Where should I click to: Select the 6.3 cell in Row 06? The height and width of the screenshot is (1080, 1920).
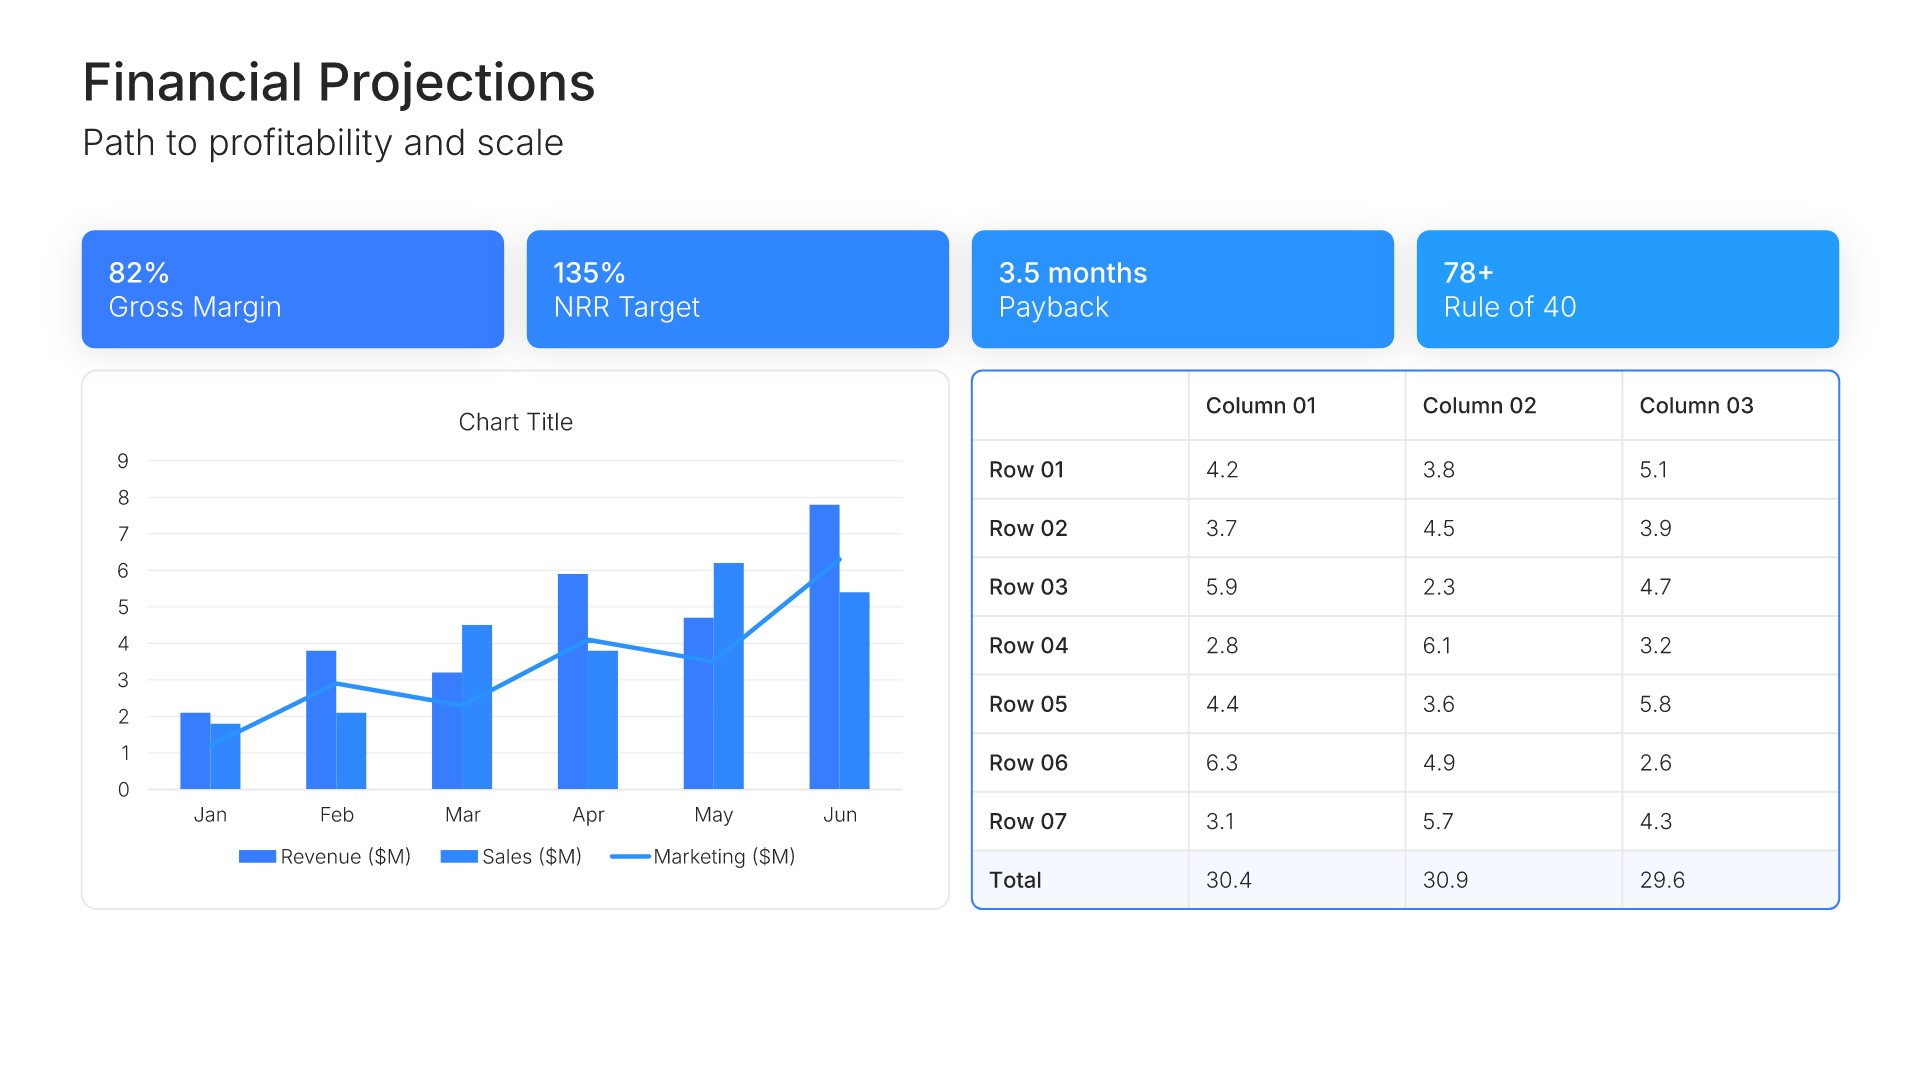tap(1222, 763)
